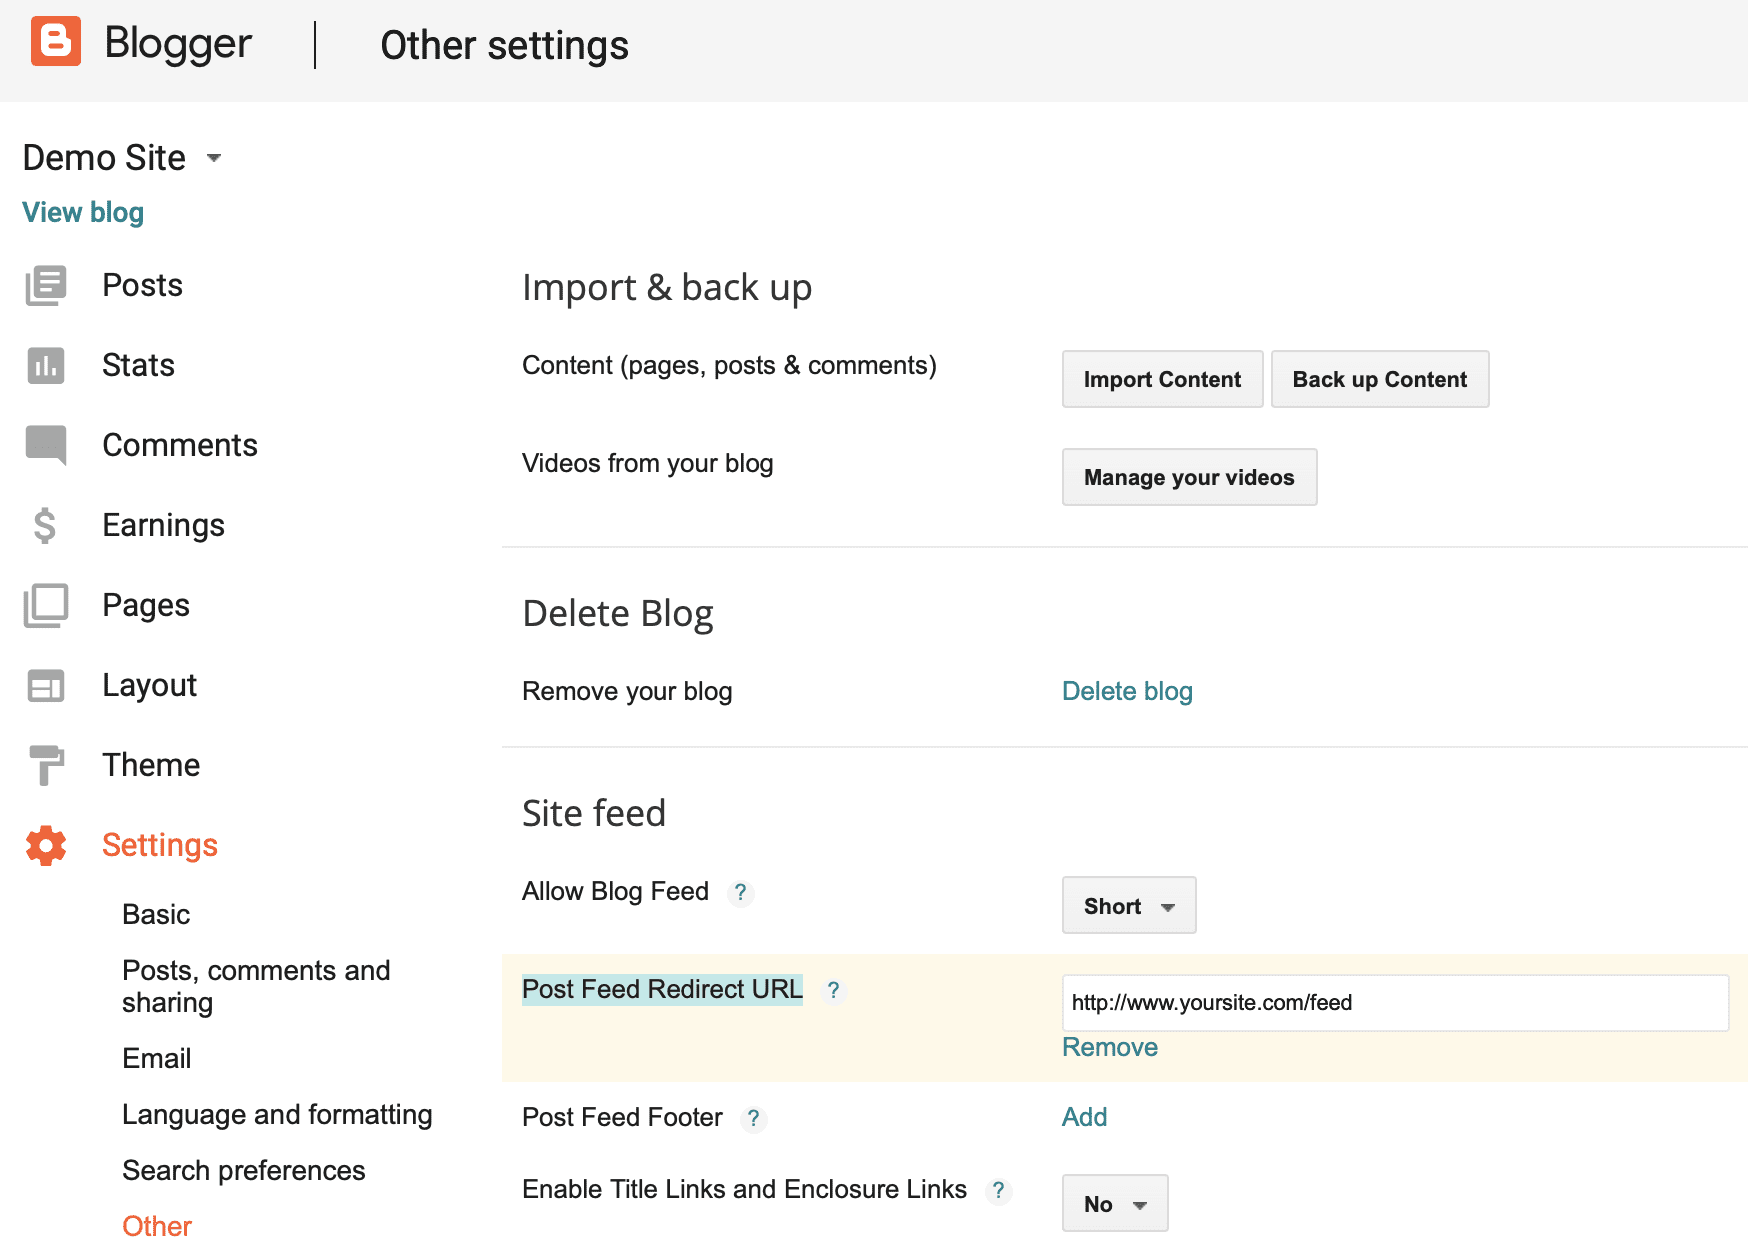Click the Post Feed Redirect URL help icon

click(x=835, y=991)
